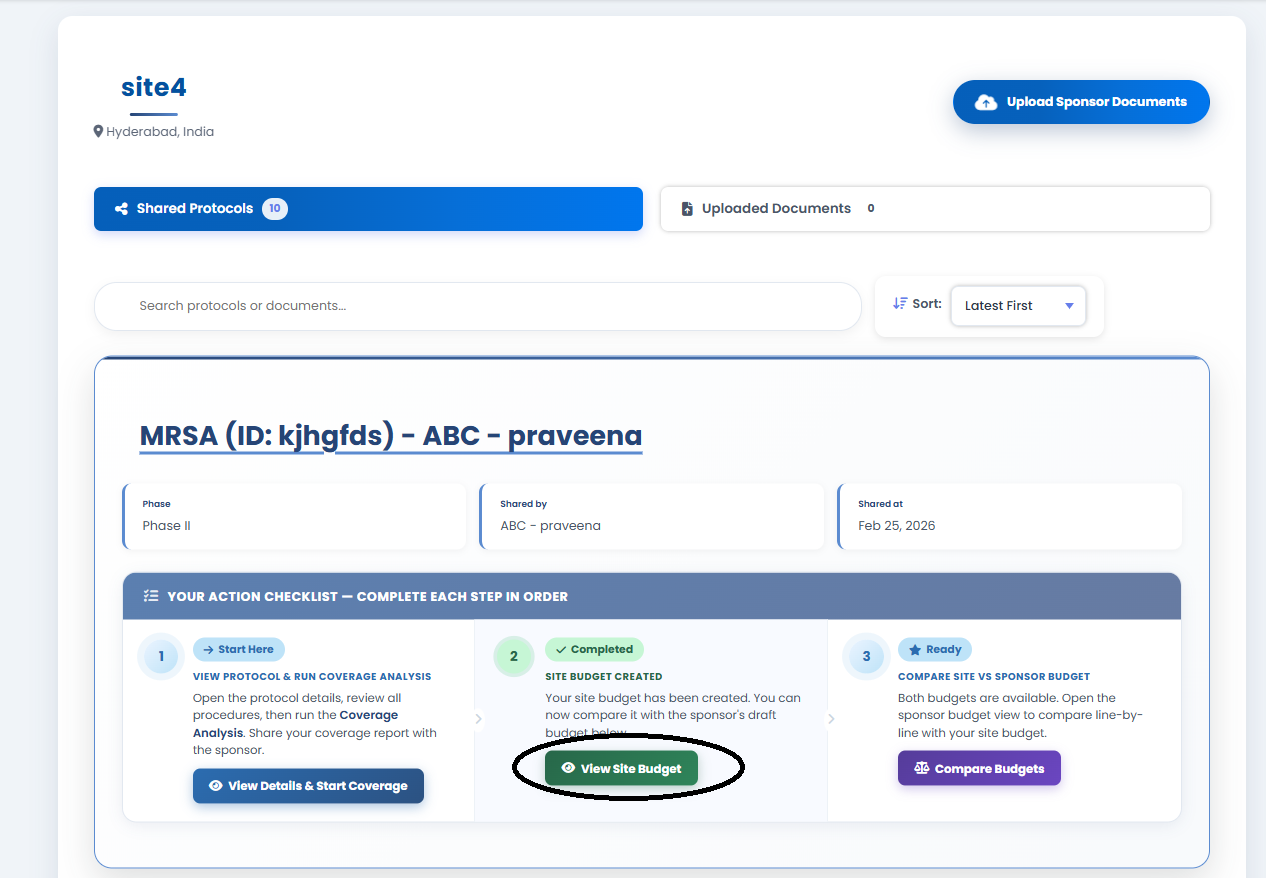Click the share icon in Shared Protocols
Image resolution: width=1266 pixels, height=878 pixels.
[x=121, y=209]
